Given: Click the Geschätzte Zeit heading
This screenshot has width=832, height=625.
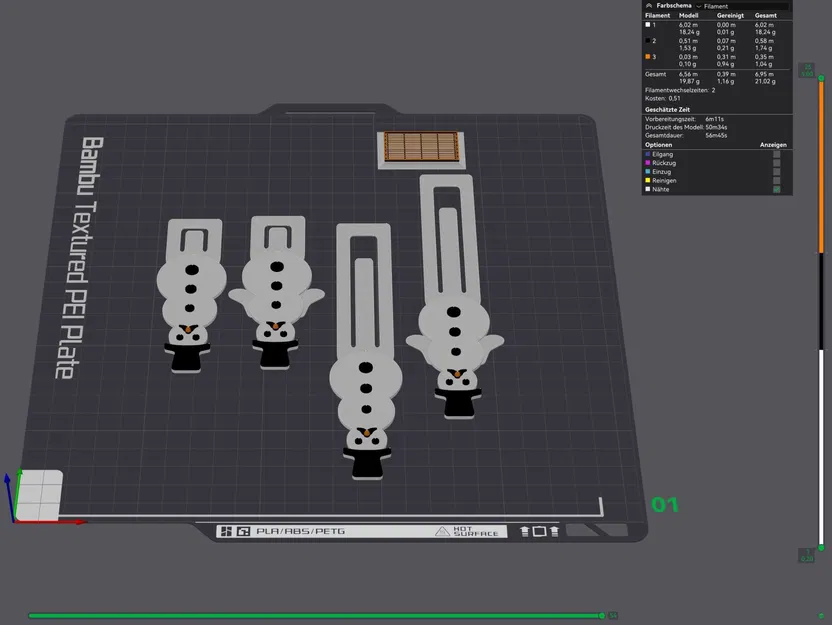Looking at the screenshot, I should point(667,110).
